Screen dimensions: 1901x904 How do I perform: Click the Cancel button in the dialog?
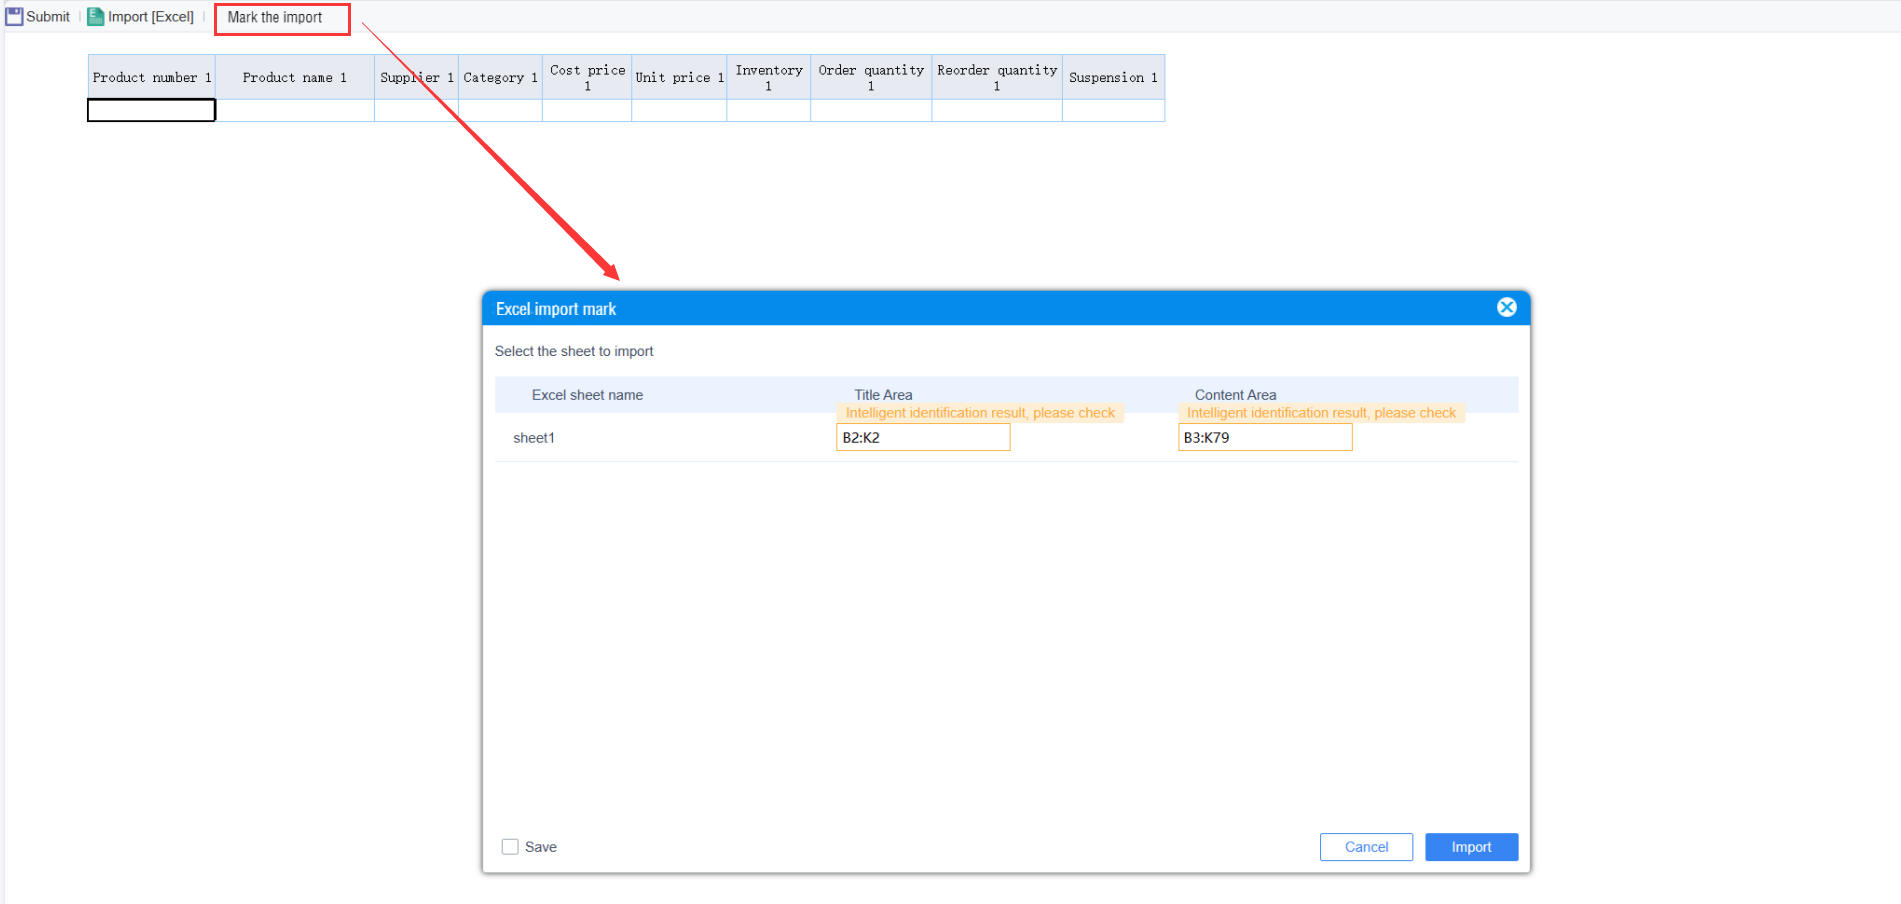point(1365,846)
